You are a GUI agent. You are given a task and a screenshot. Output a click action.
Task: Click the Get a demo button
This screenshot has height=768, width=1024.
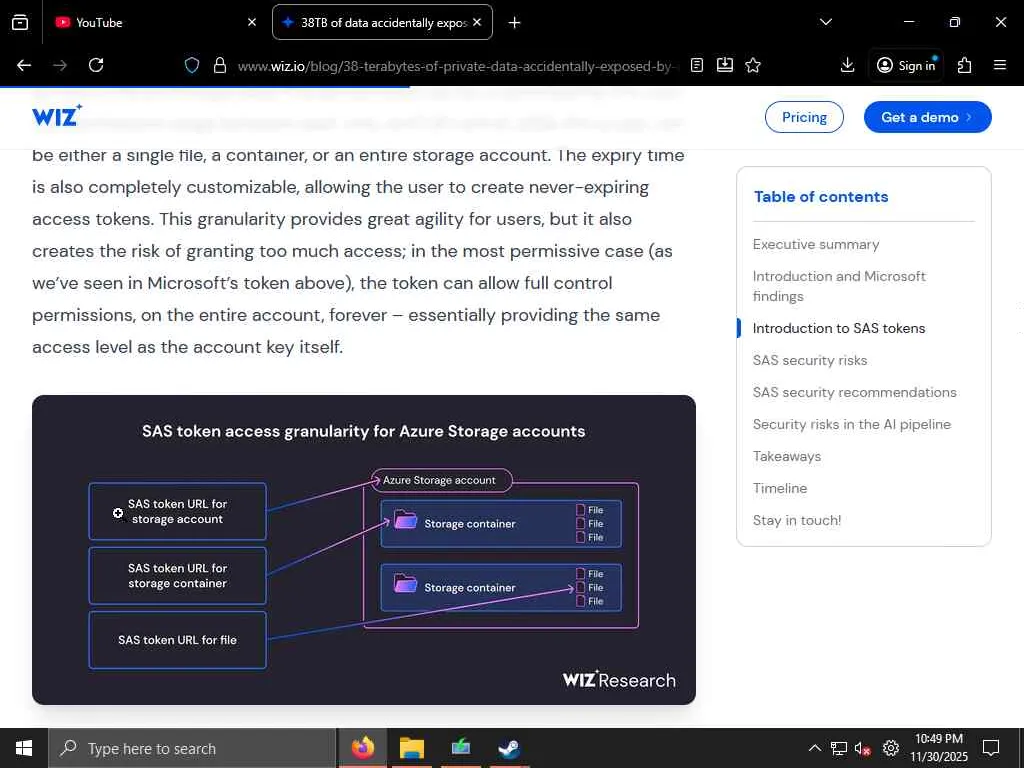(927, 117)
